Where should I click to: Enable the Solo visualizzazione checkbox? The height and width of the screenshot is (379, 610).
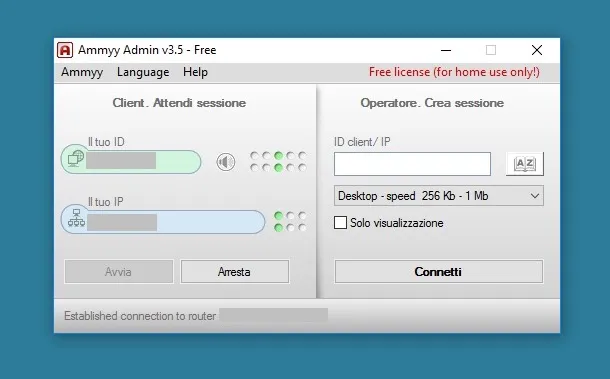point(340,223)
